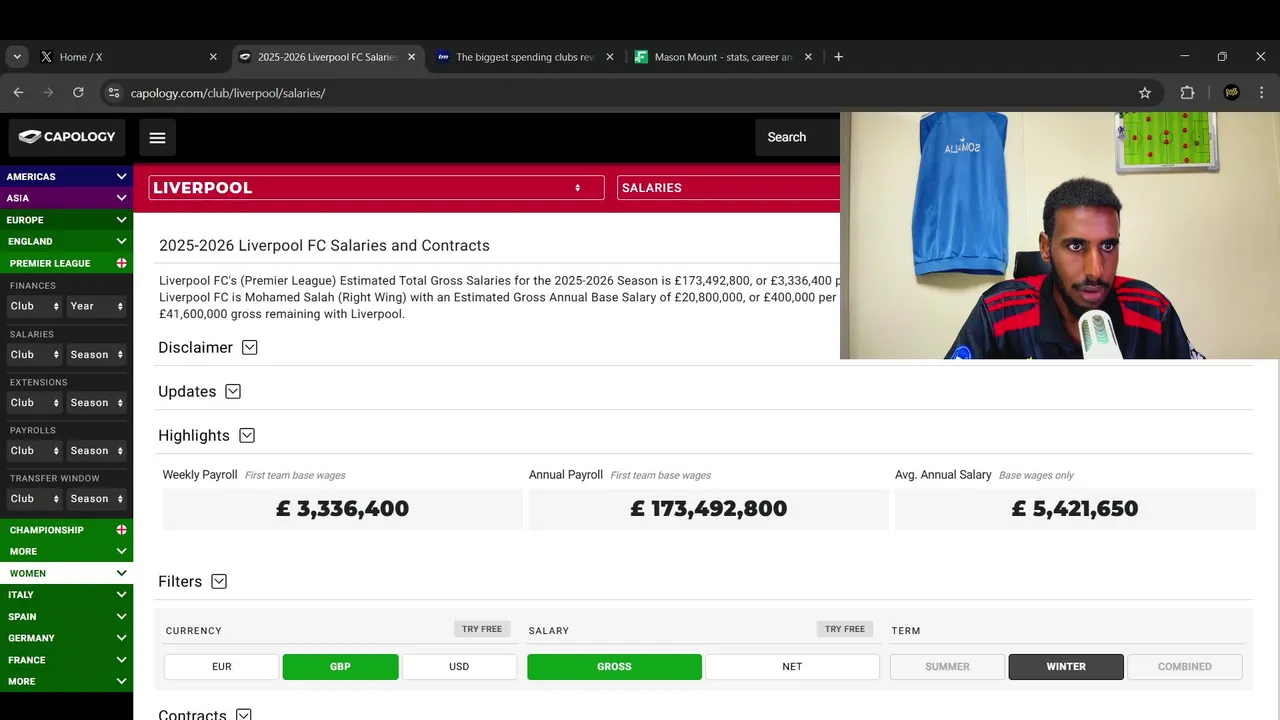
Task: Click TRY FREE next to Salary
Action: [845, 629]
